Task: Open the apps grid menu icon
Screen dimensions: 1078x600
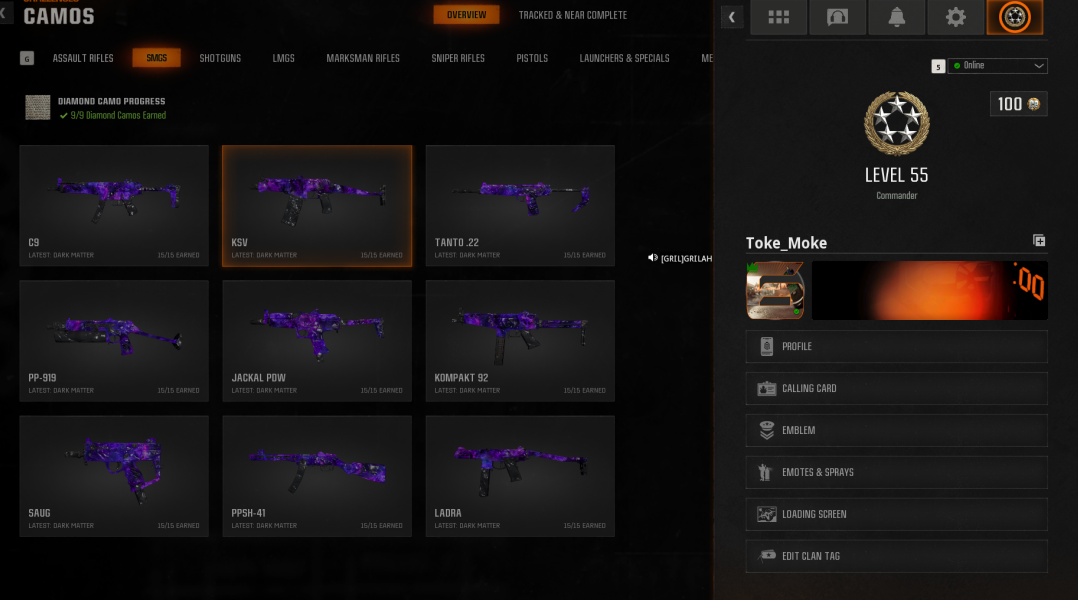Action: pyautogui.click(x=778, y=17)
